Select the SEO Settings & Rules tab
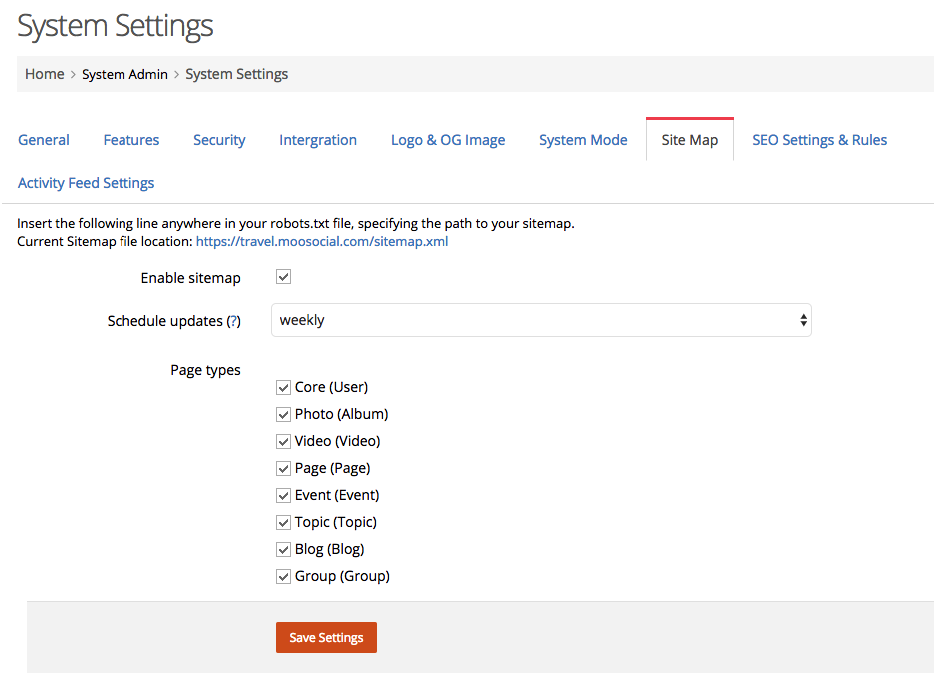 820,140
